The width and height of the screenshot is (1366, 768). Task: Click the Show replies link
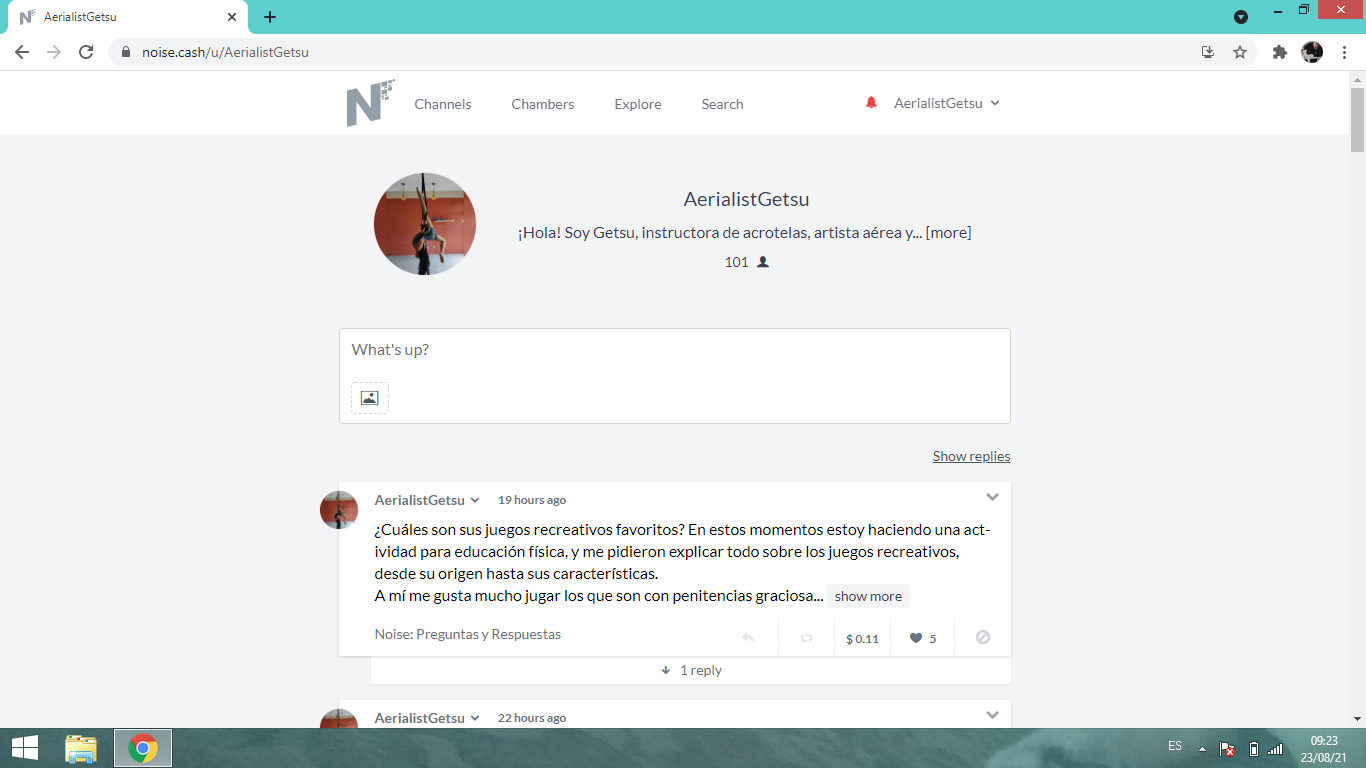click(971, 456)
